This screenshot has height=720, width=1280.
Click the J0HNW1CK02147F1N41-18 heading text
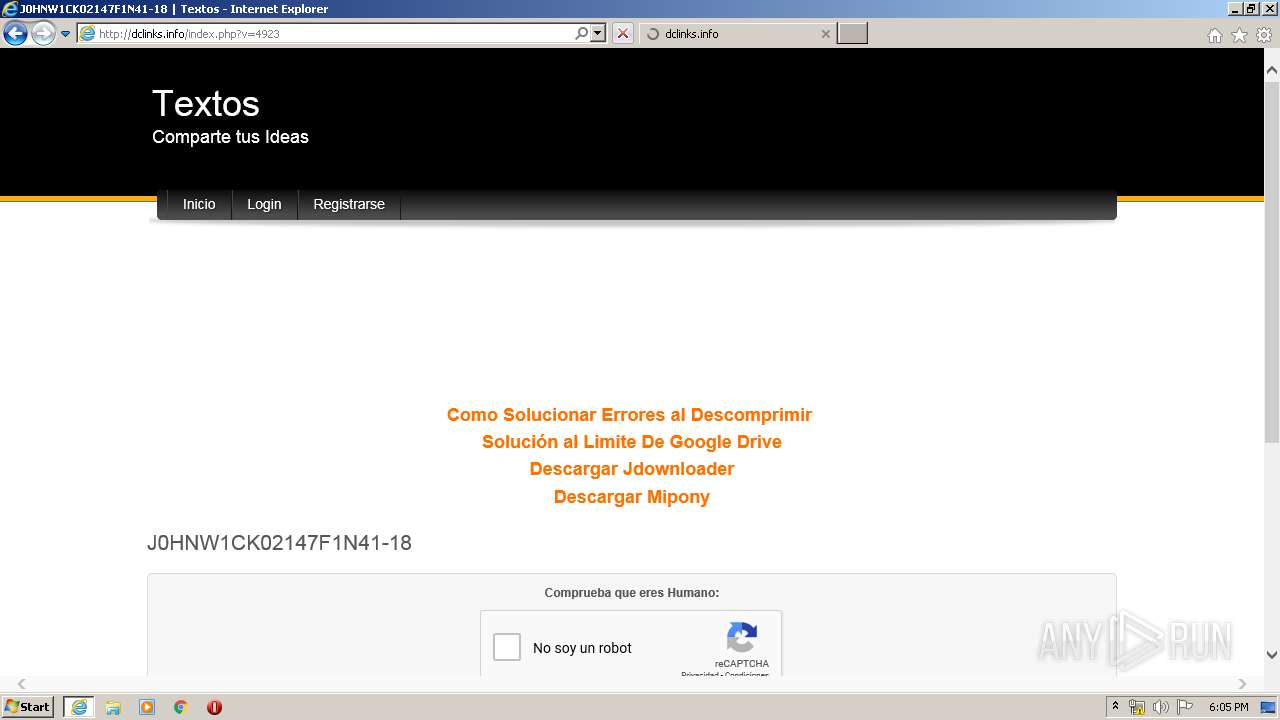click(x=279, y=543)
